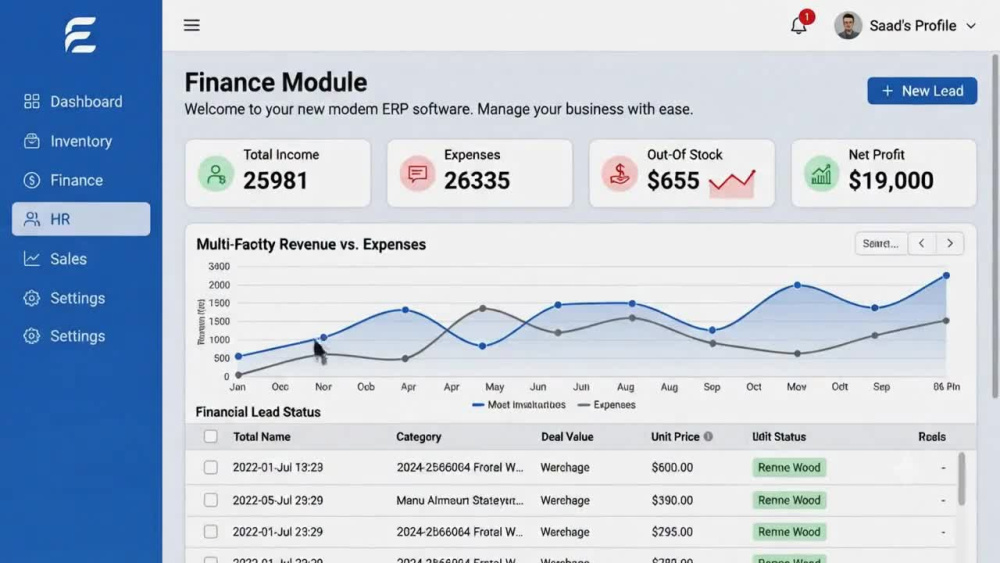The width and height of the screenshot is (1000, 563).
Task: Click the Expenses message icon
Action: (417, 173)
